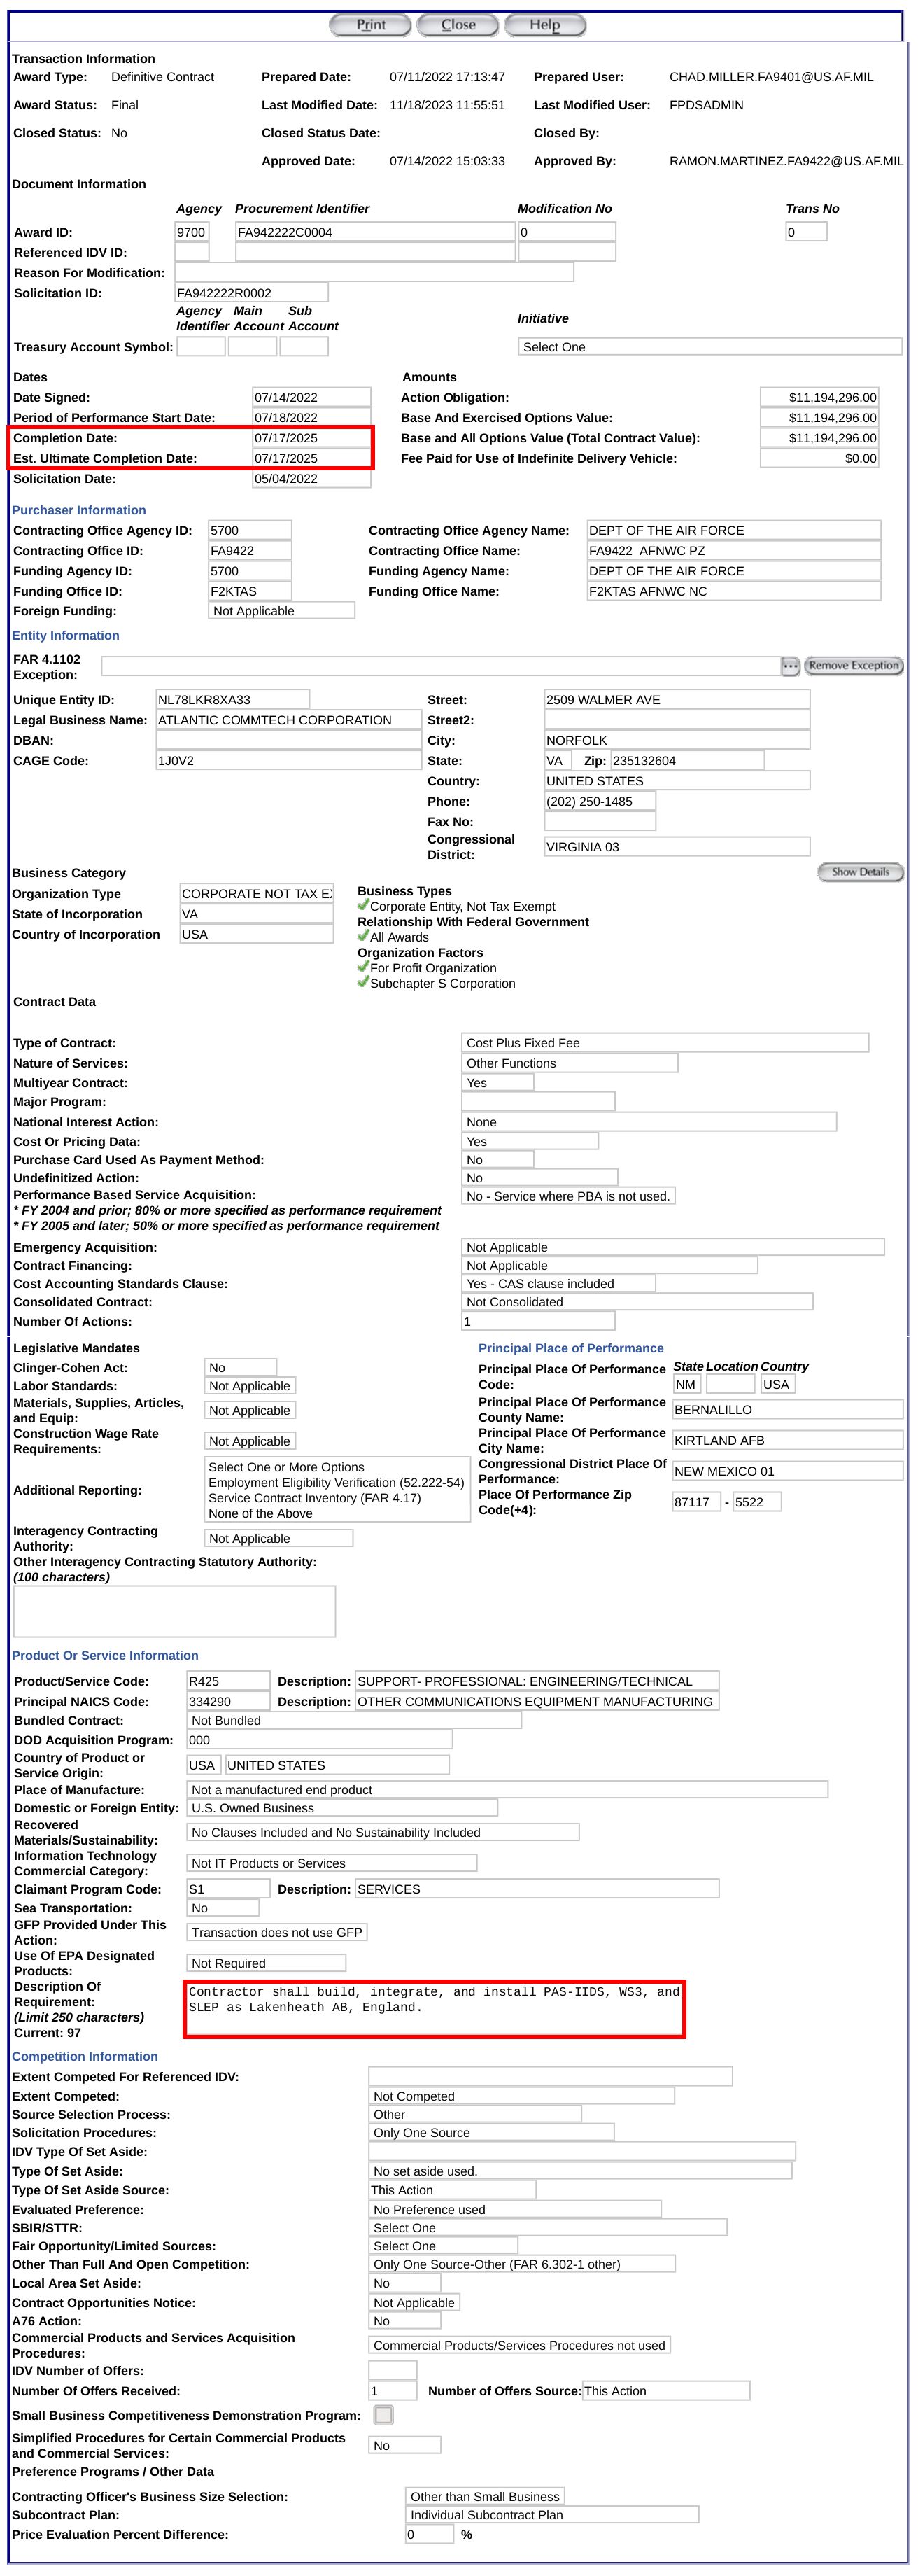Click the Street field 2509 WALMER AVE
The image size is (918, 2576).
point(677,700)
